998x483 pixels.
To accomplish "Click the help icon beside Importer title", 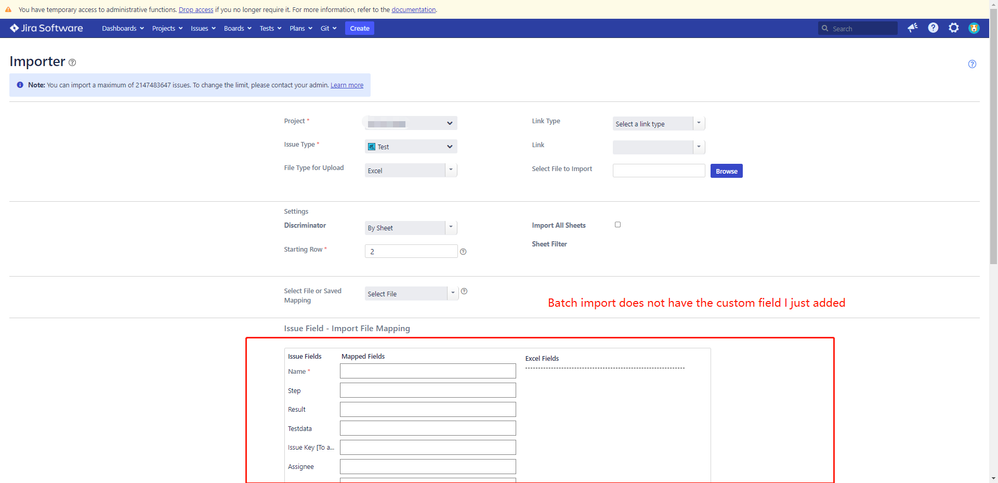I will 72,63.
